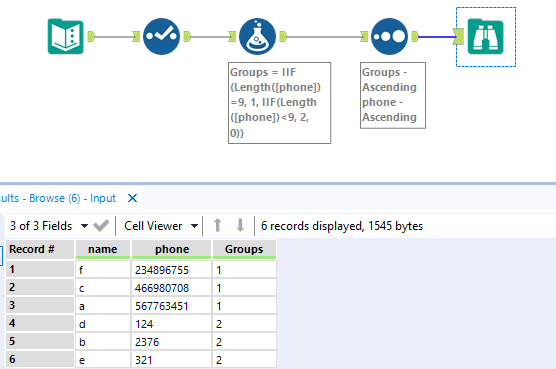The image size is (556, 369).
Task: Click the Sort tool annotation box
Action: (393, 95)
